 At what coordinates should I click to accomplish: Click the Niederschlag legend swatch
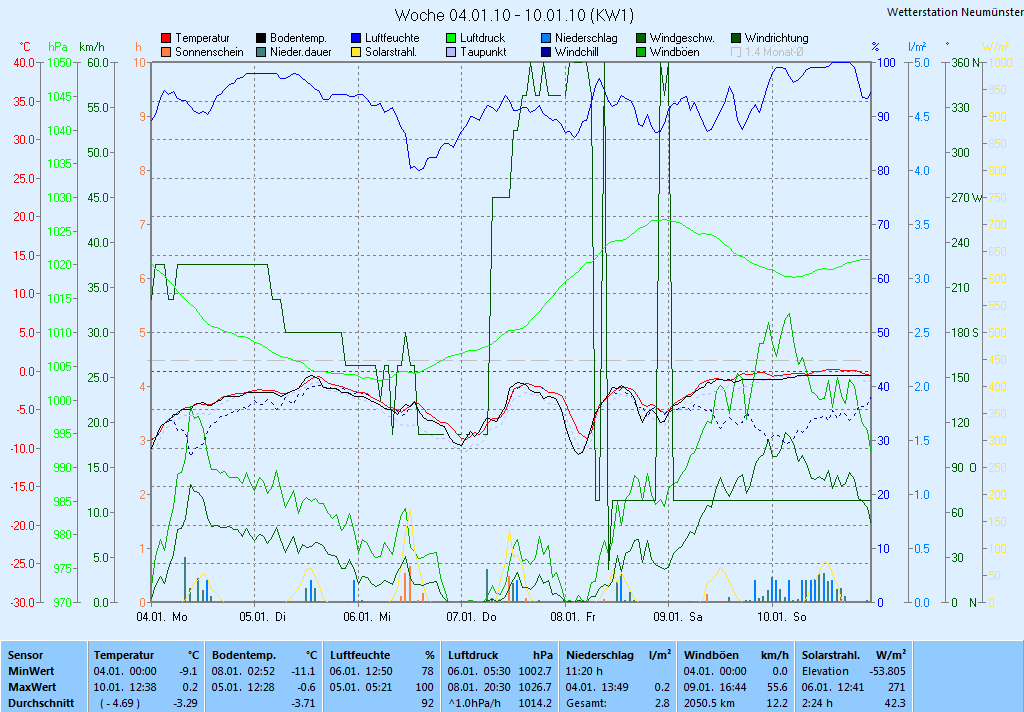click(x=546, y=39)
